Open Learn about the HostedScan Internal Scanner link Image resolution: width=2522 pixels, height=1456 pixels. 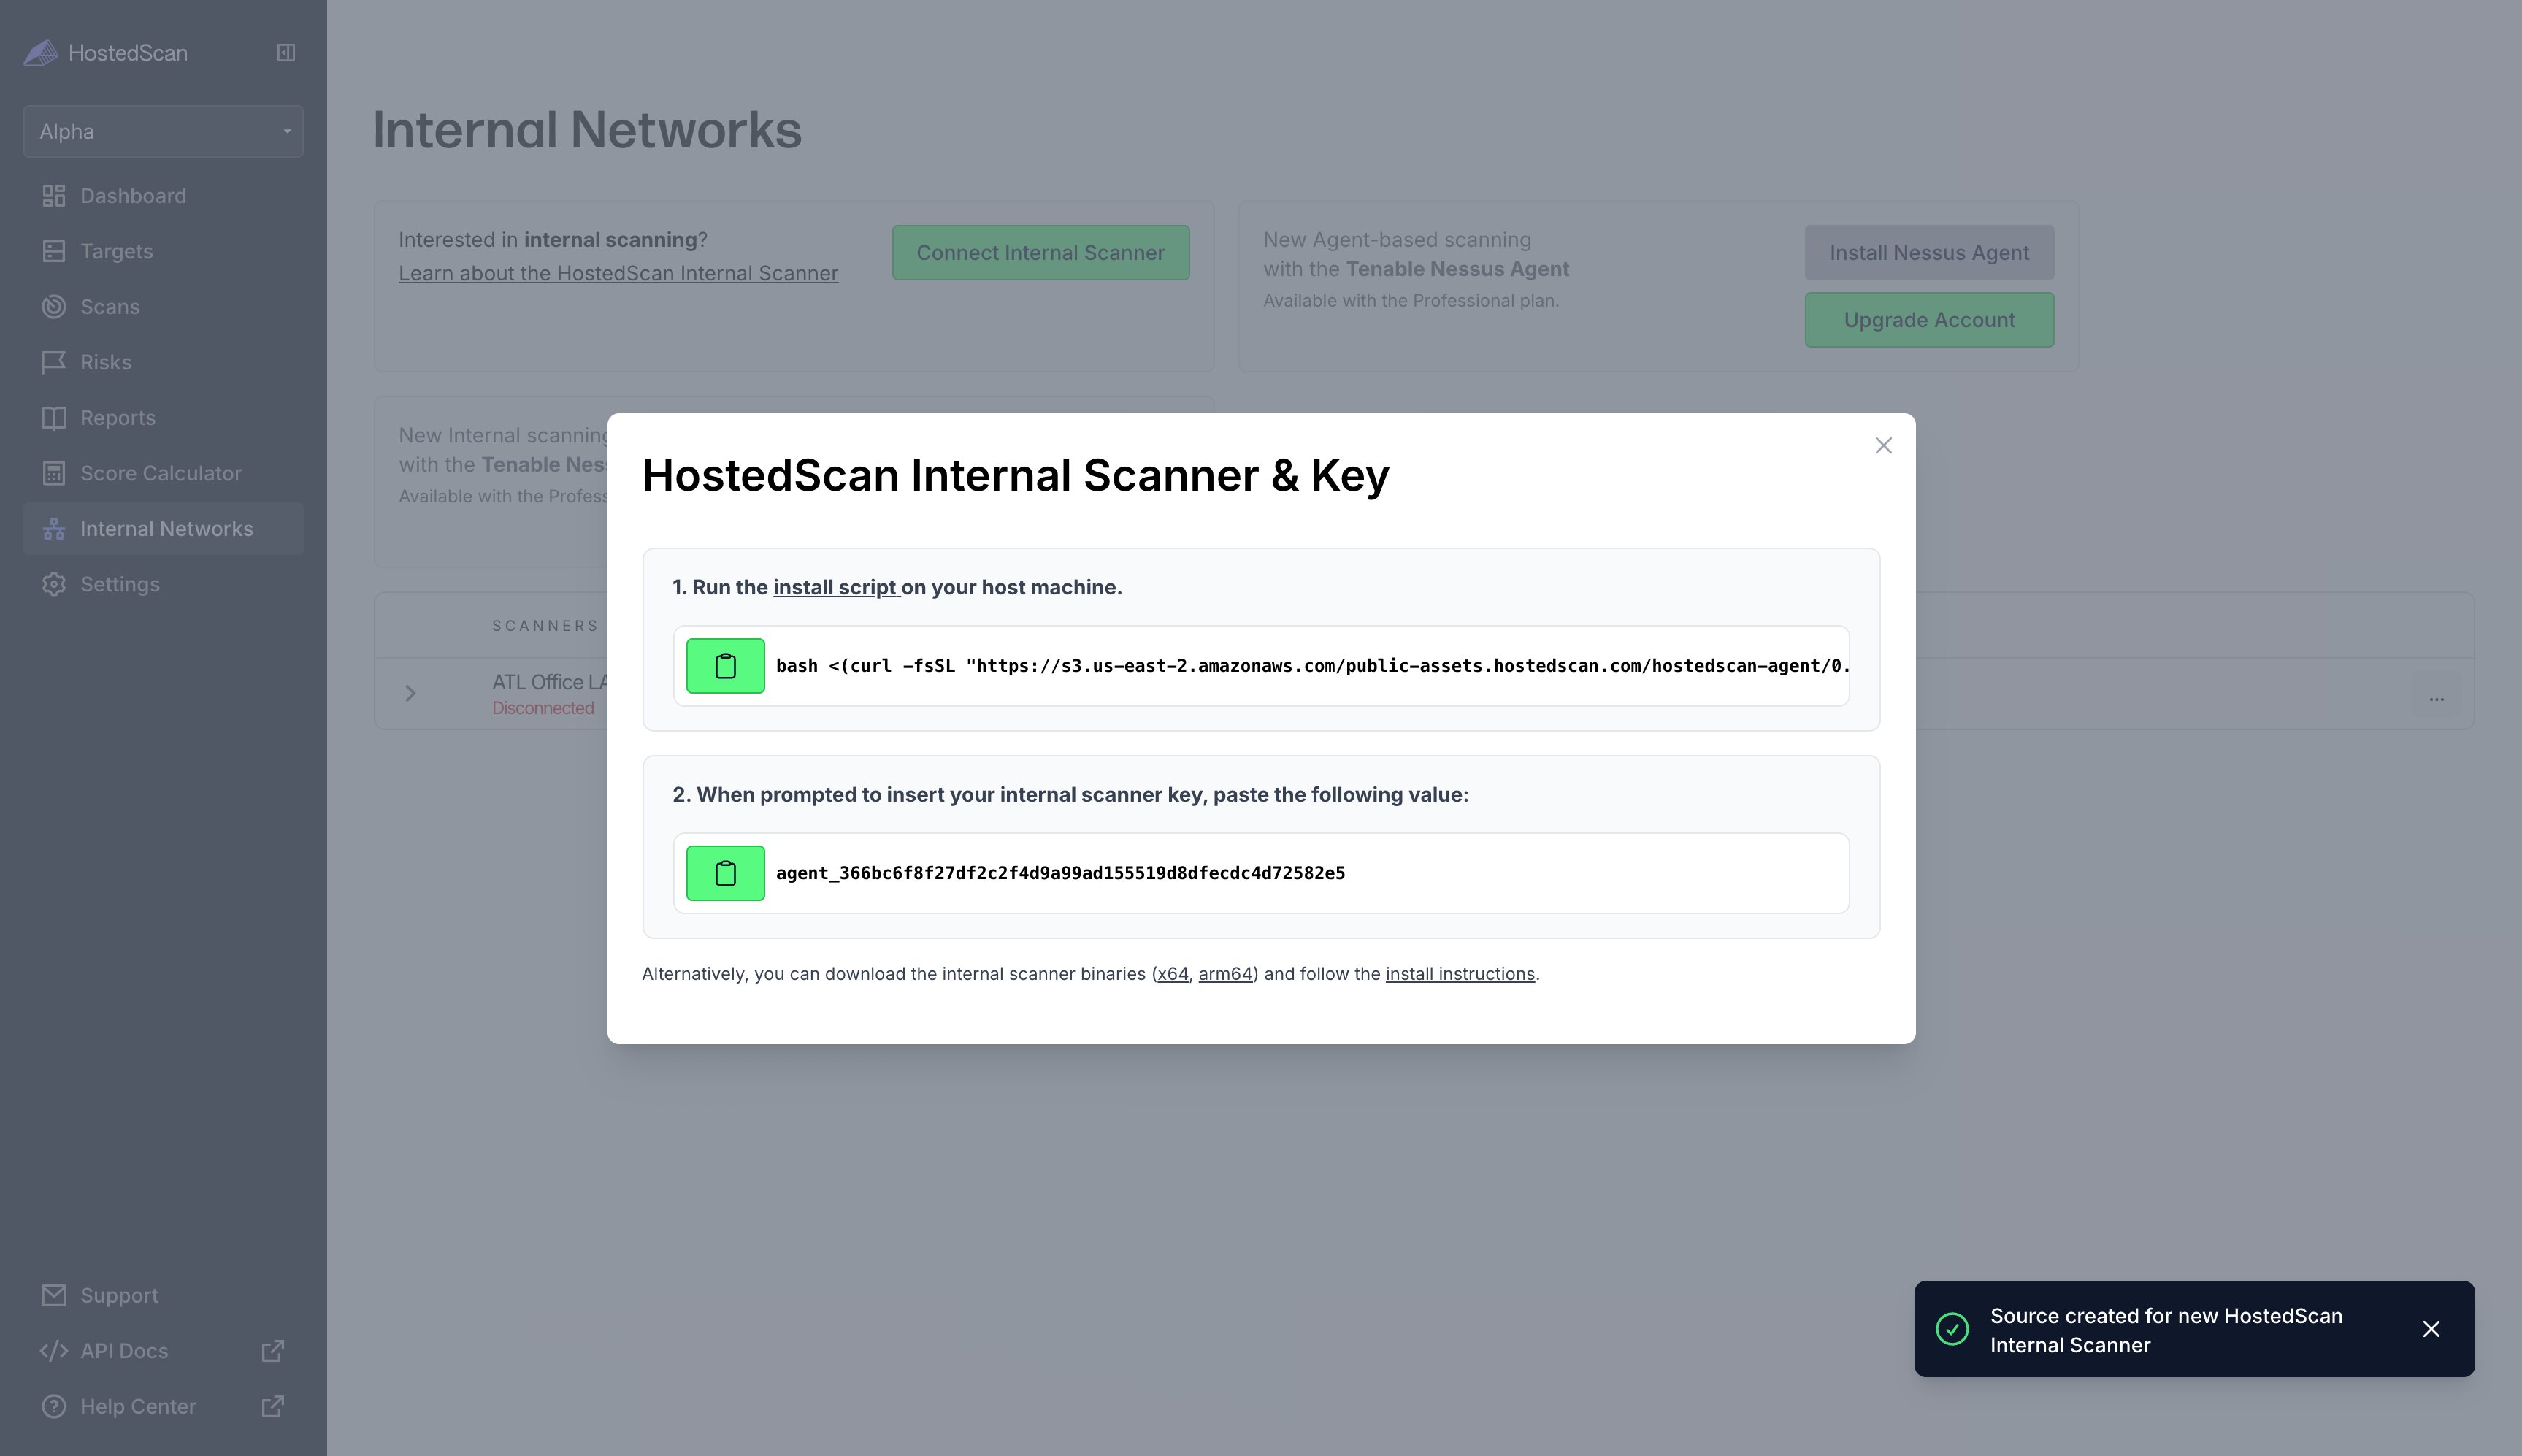(x=618, y=273)
